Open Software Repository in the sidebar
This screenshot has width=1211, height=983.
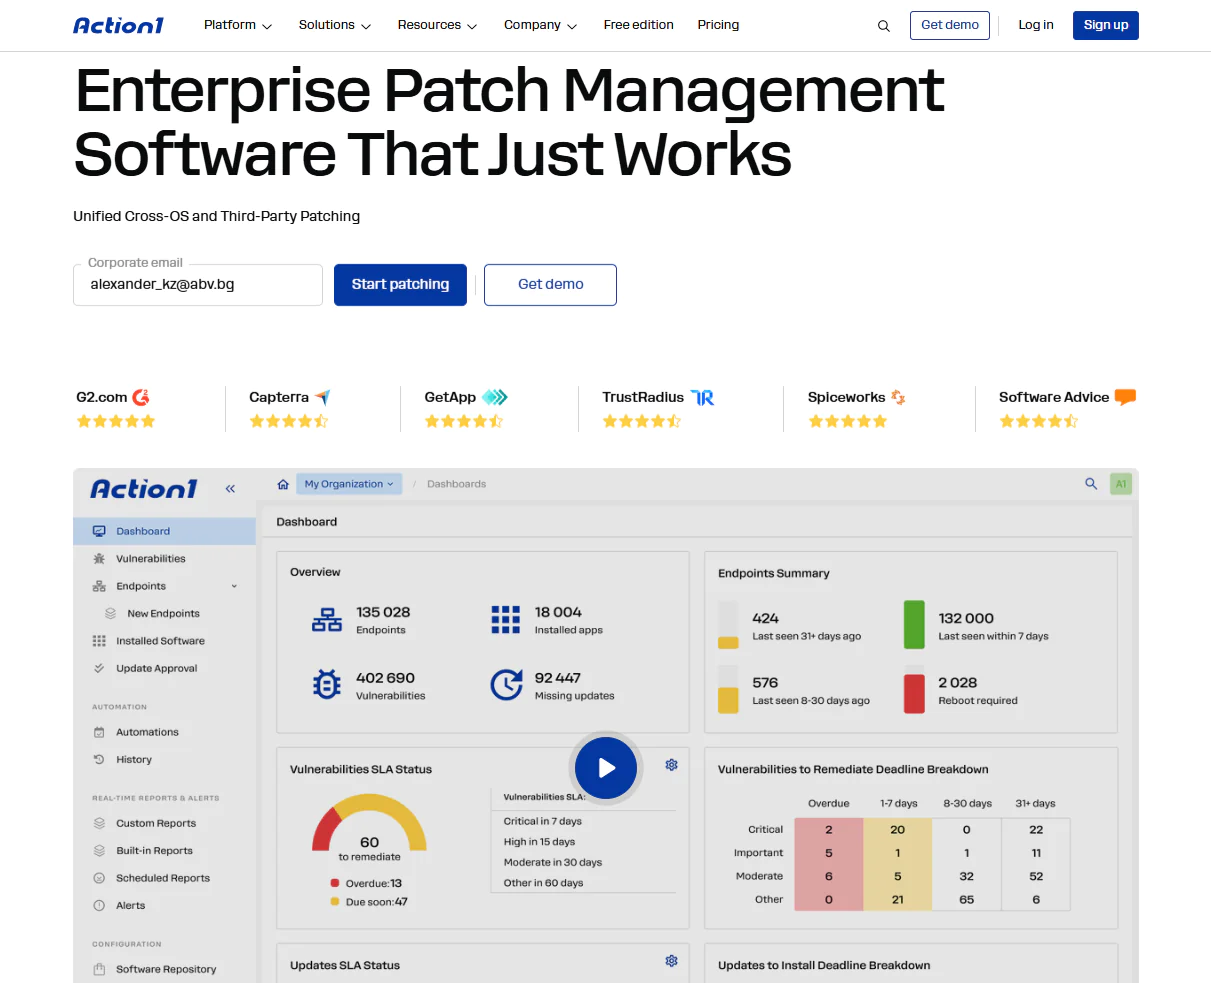coord(164,969)
